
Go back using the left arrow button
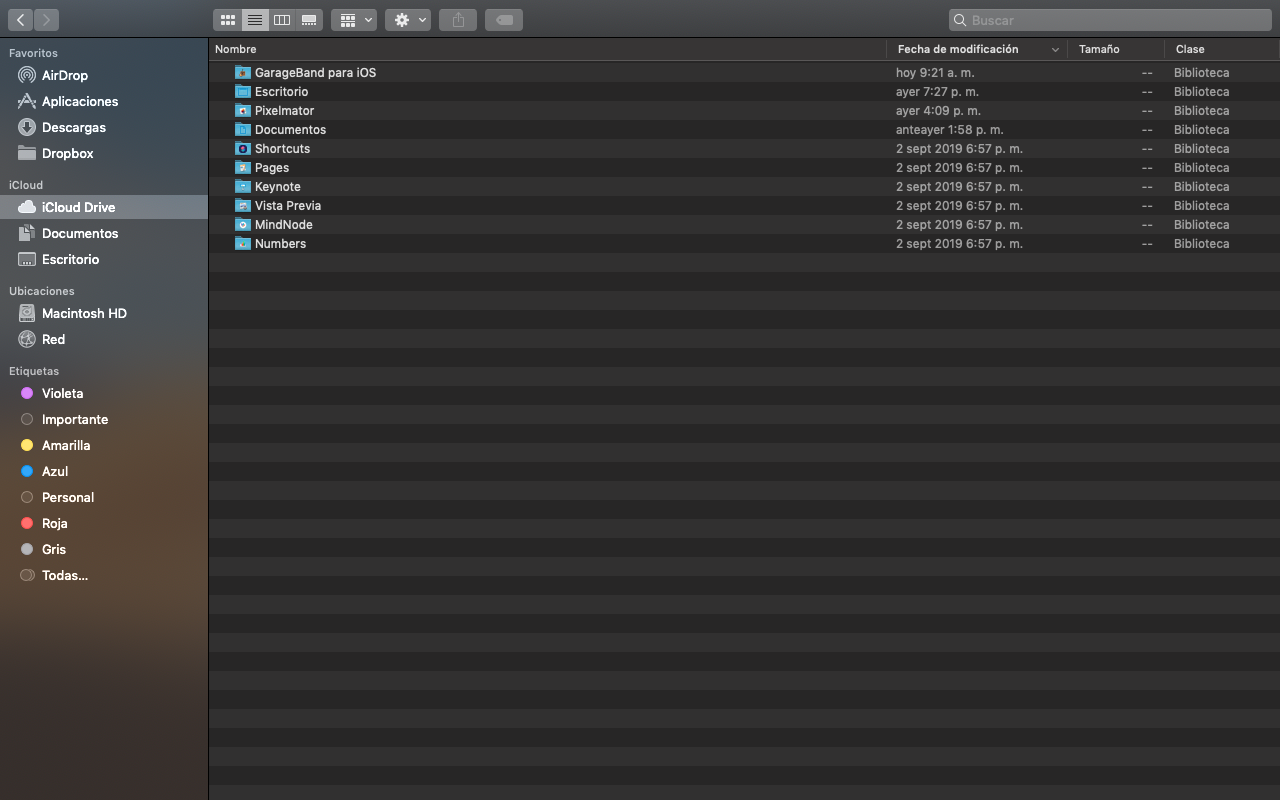pyautogui.click(x=20, y=20)
